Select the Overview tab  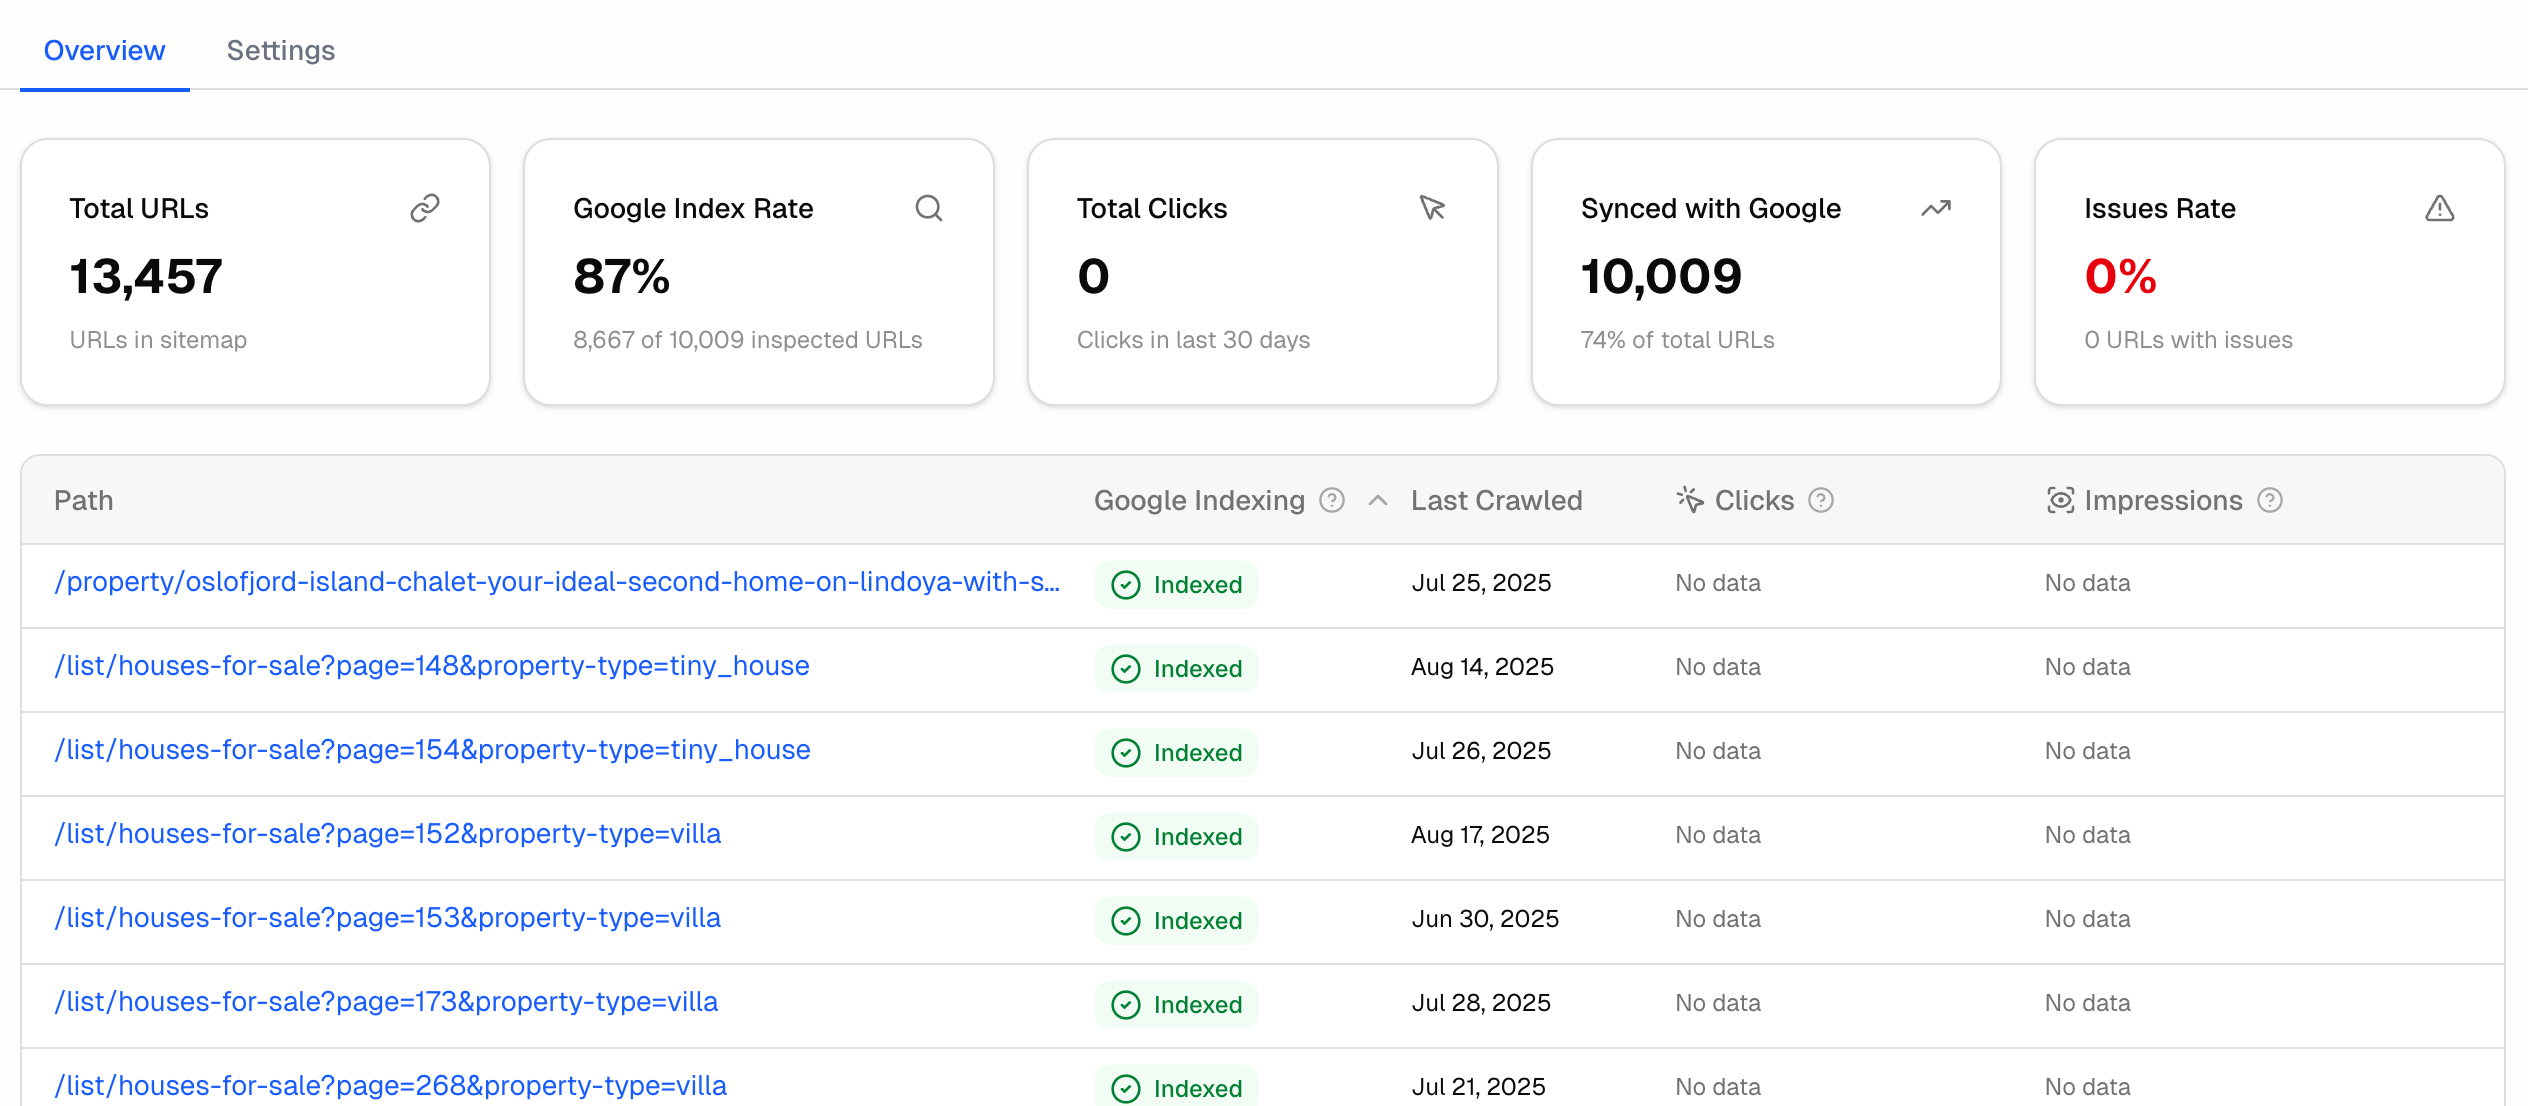click(104, 50)
